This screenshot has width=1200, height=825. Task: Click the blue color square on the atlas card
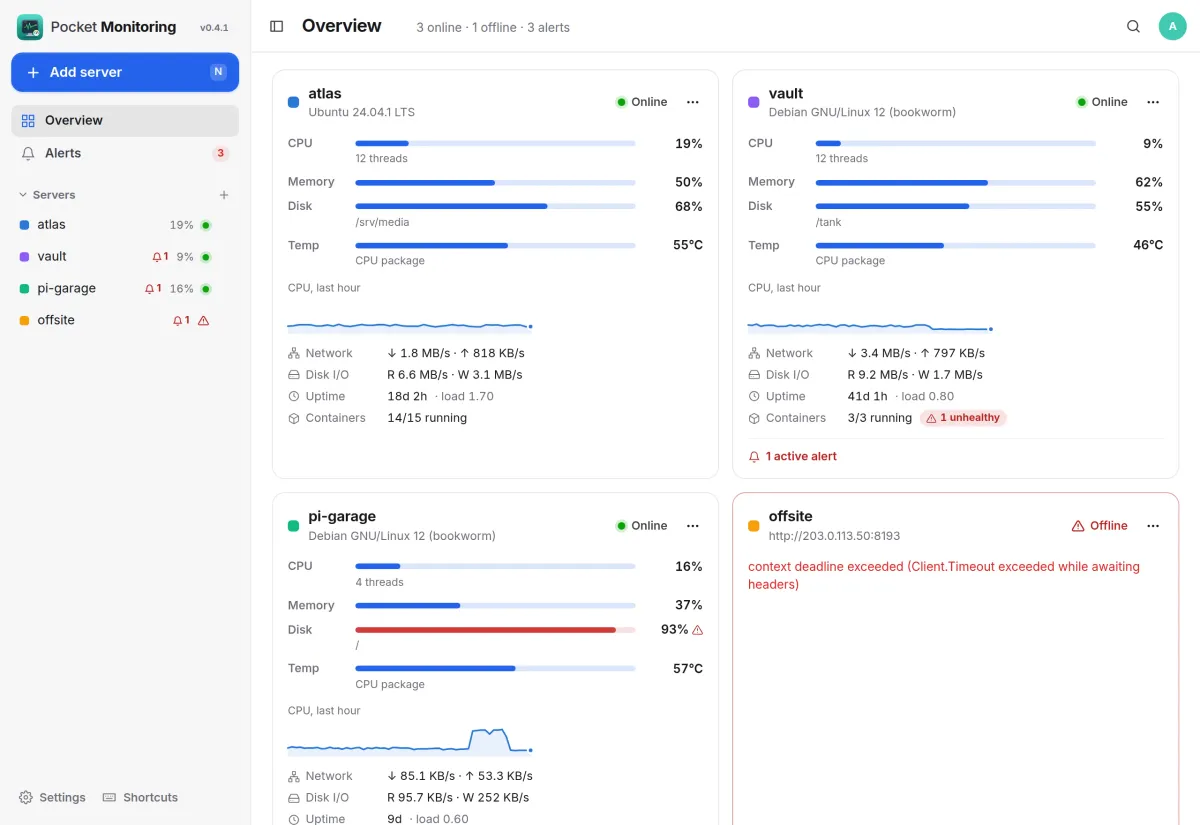pyautogui.click(x=293, y=102)
